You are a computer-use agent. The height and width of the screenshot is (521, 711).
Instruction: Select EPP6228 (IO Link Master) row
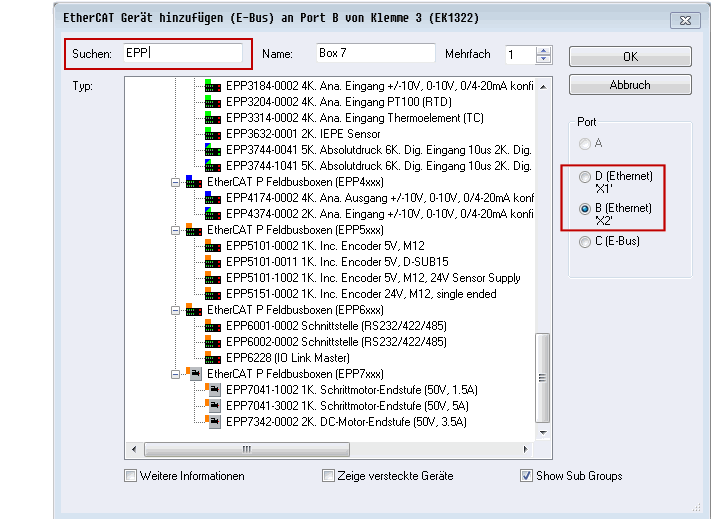pos(288,358)
